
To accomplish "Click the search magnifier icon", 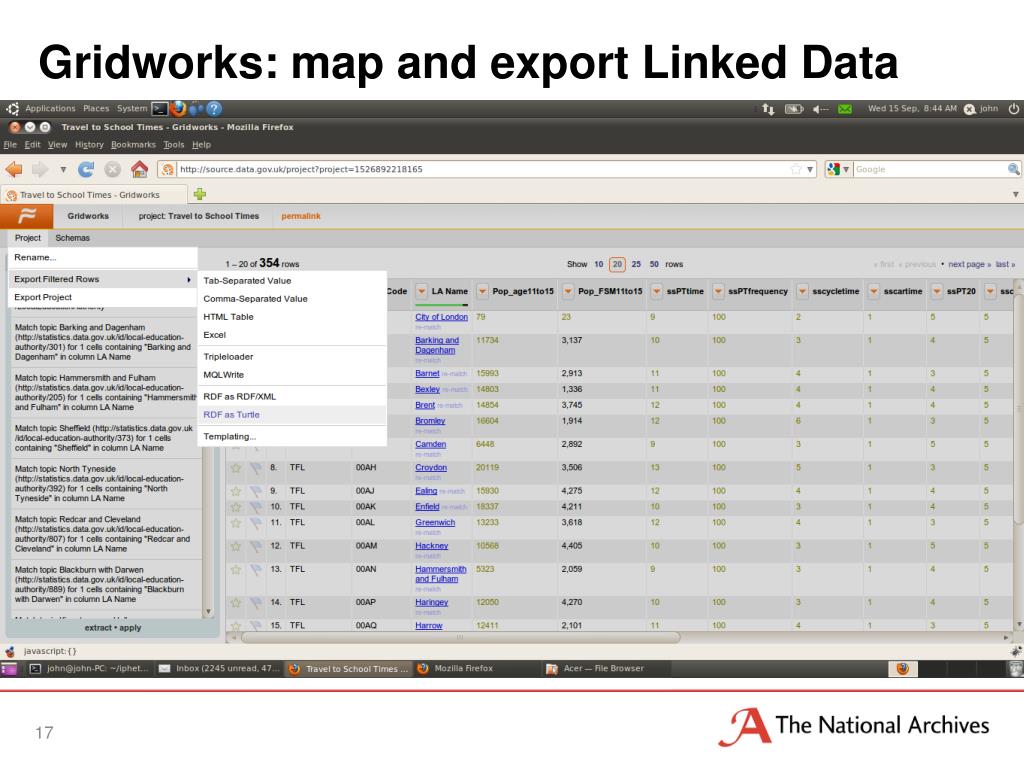I will [1013, 169].
